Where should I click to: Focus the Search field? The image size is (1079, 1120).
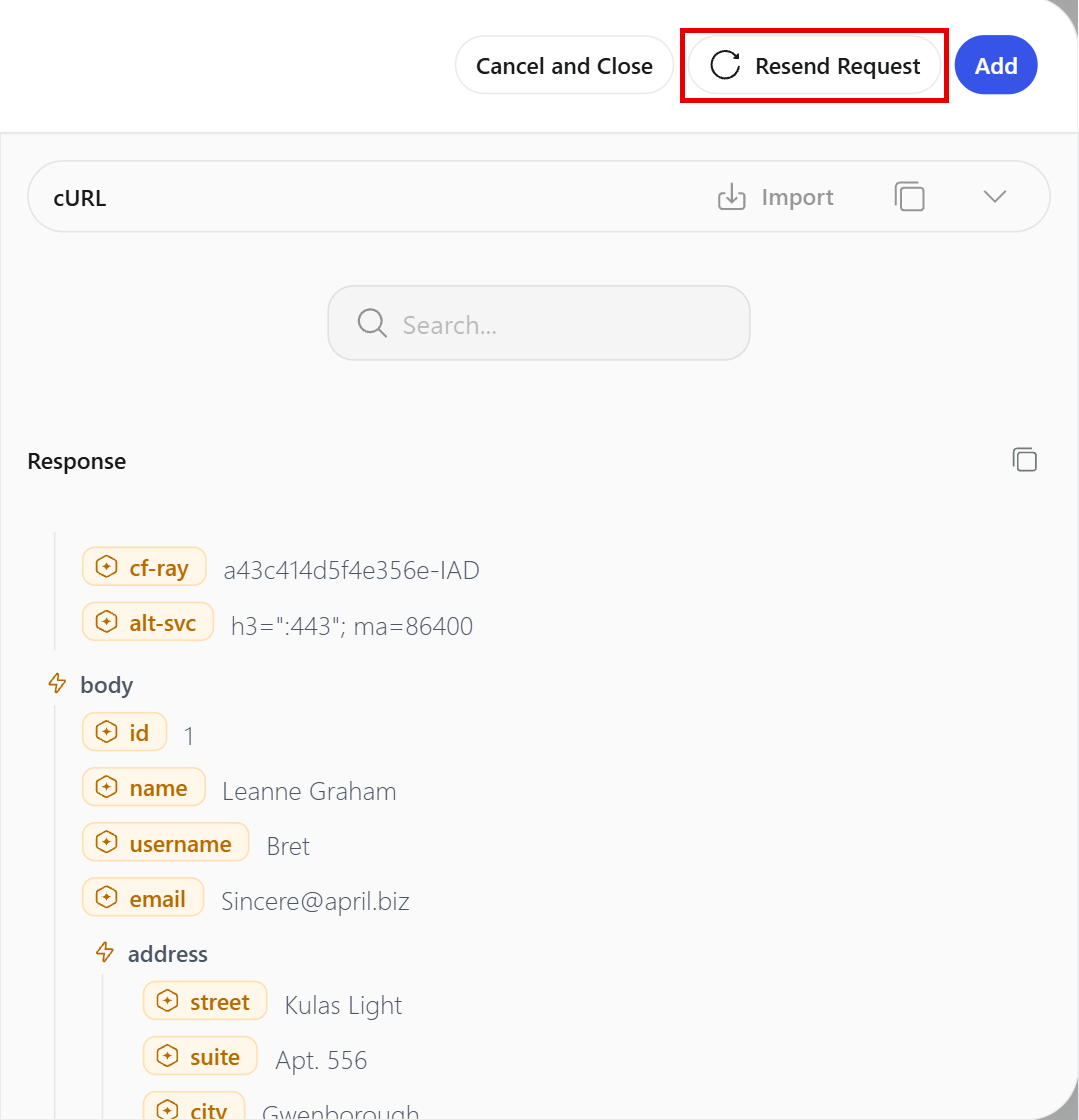point(538,324)
